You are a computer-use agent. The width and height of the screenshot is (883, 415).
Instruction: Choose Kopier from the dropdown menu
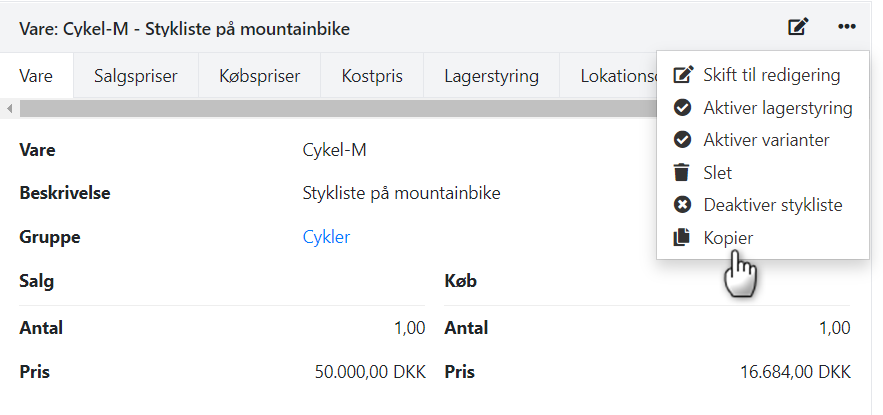[x=728, y=238]
